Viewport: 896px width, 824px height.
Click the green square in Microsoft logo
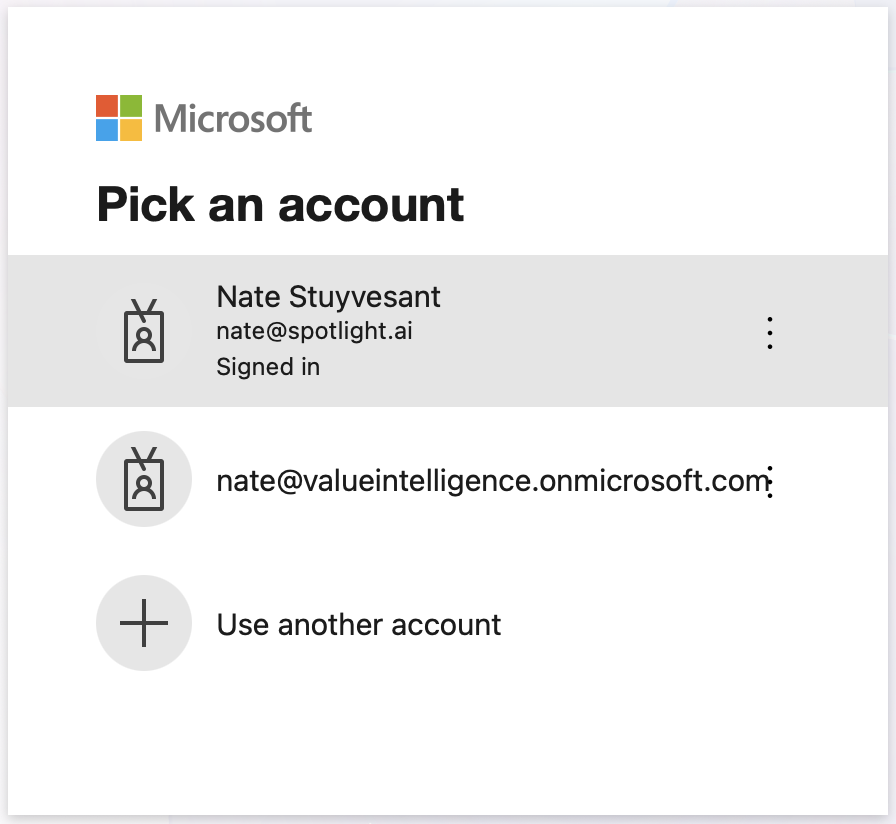131,106
